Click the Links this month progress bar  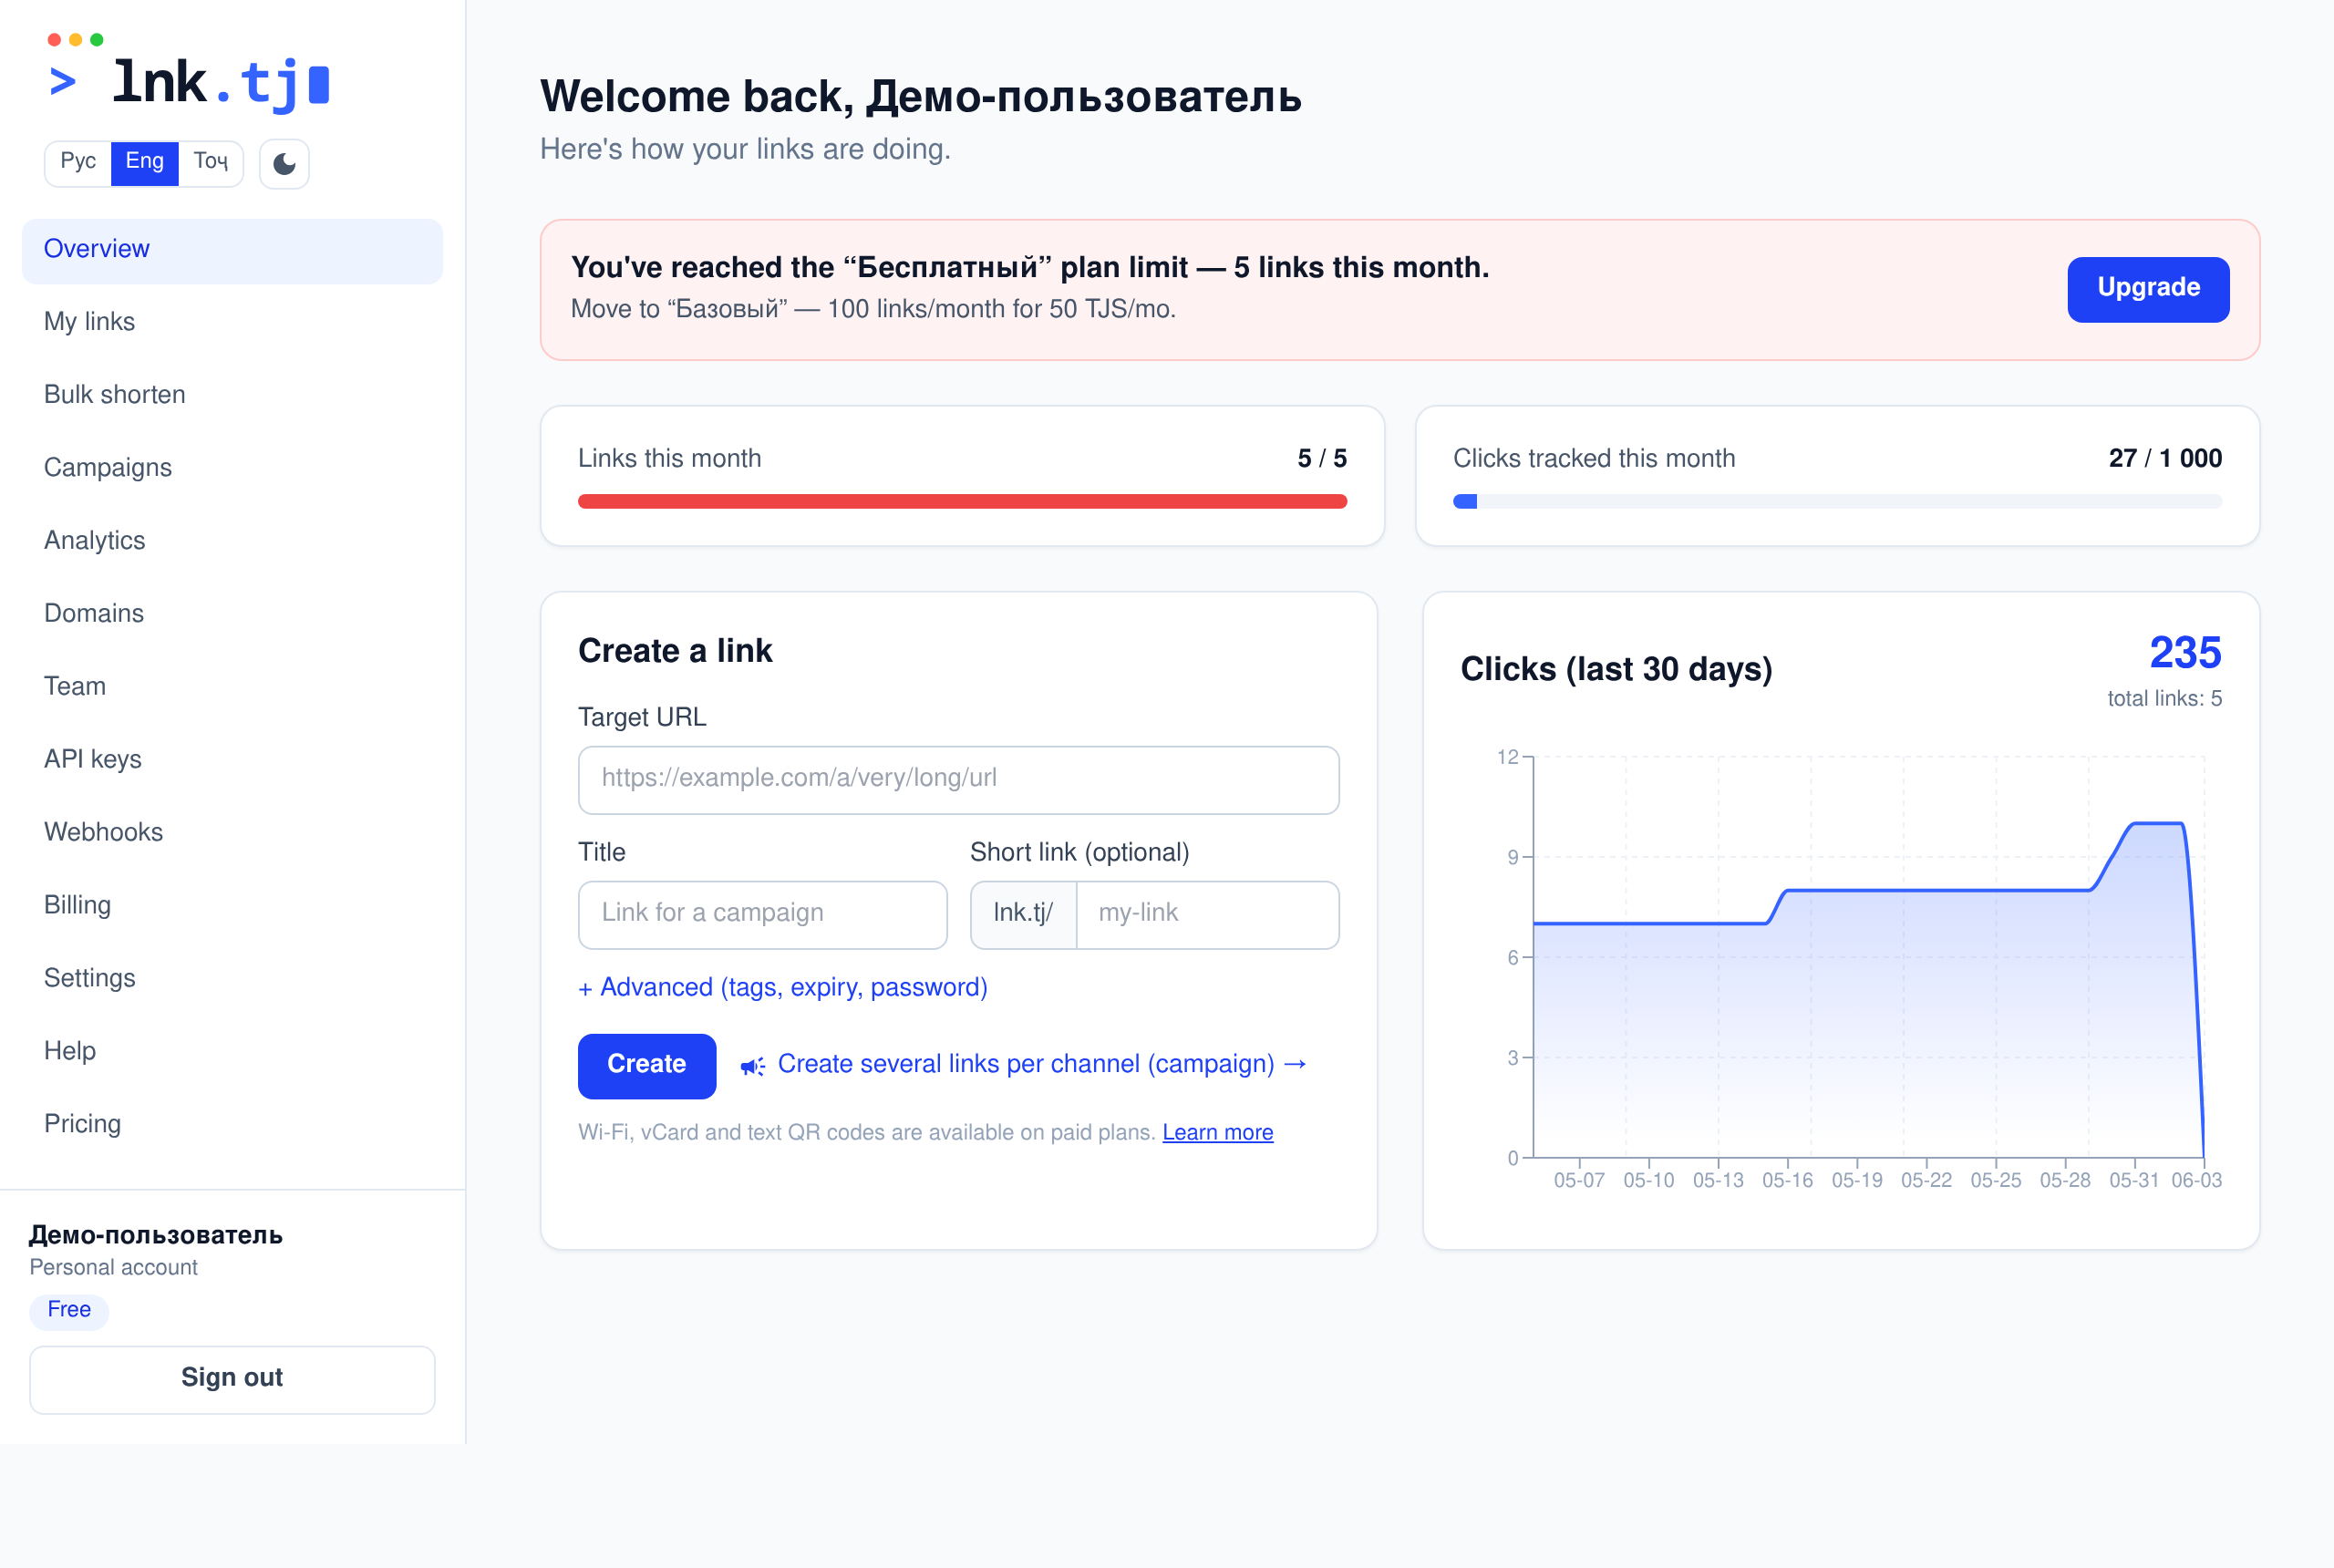pos(962,502)
